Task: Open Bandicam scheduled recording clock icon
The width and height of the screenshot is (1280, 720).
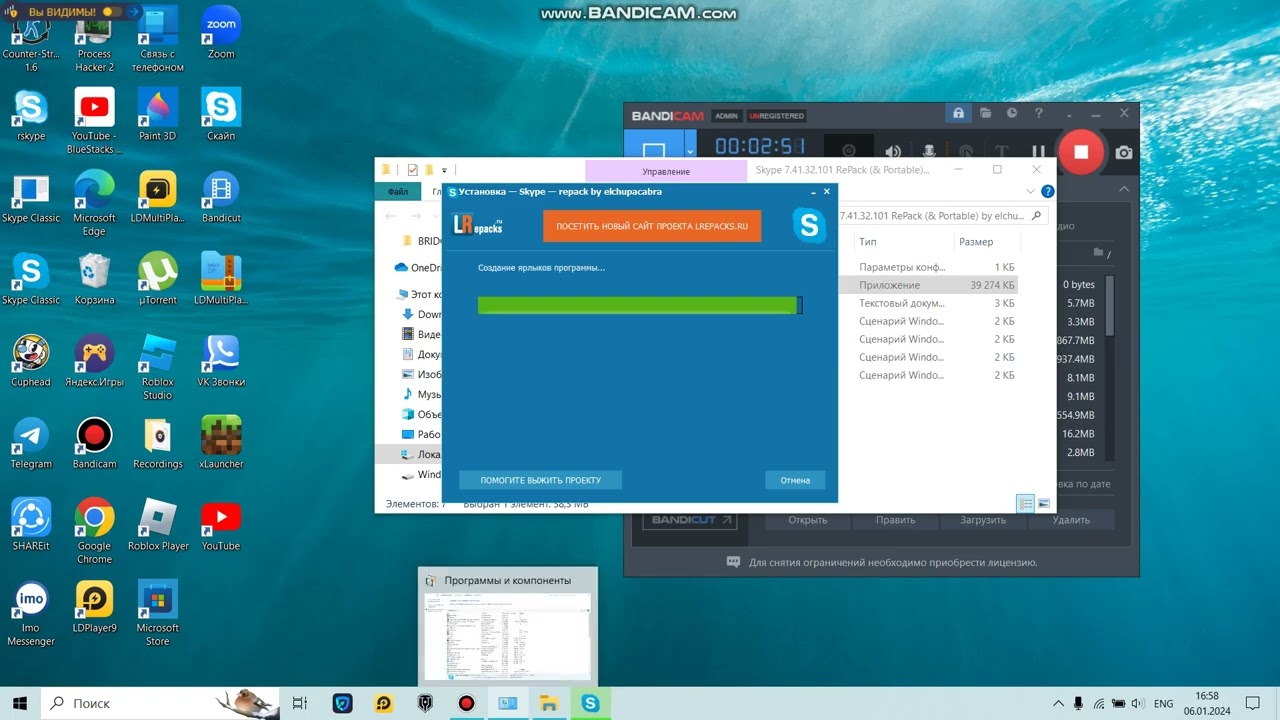Action: [1012, 114]
